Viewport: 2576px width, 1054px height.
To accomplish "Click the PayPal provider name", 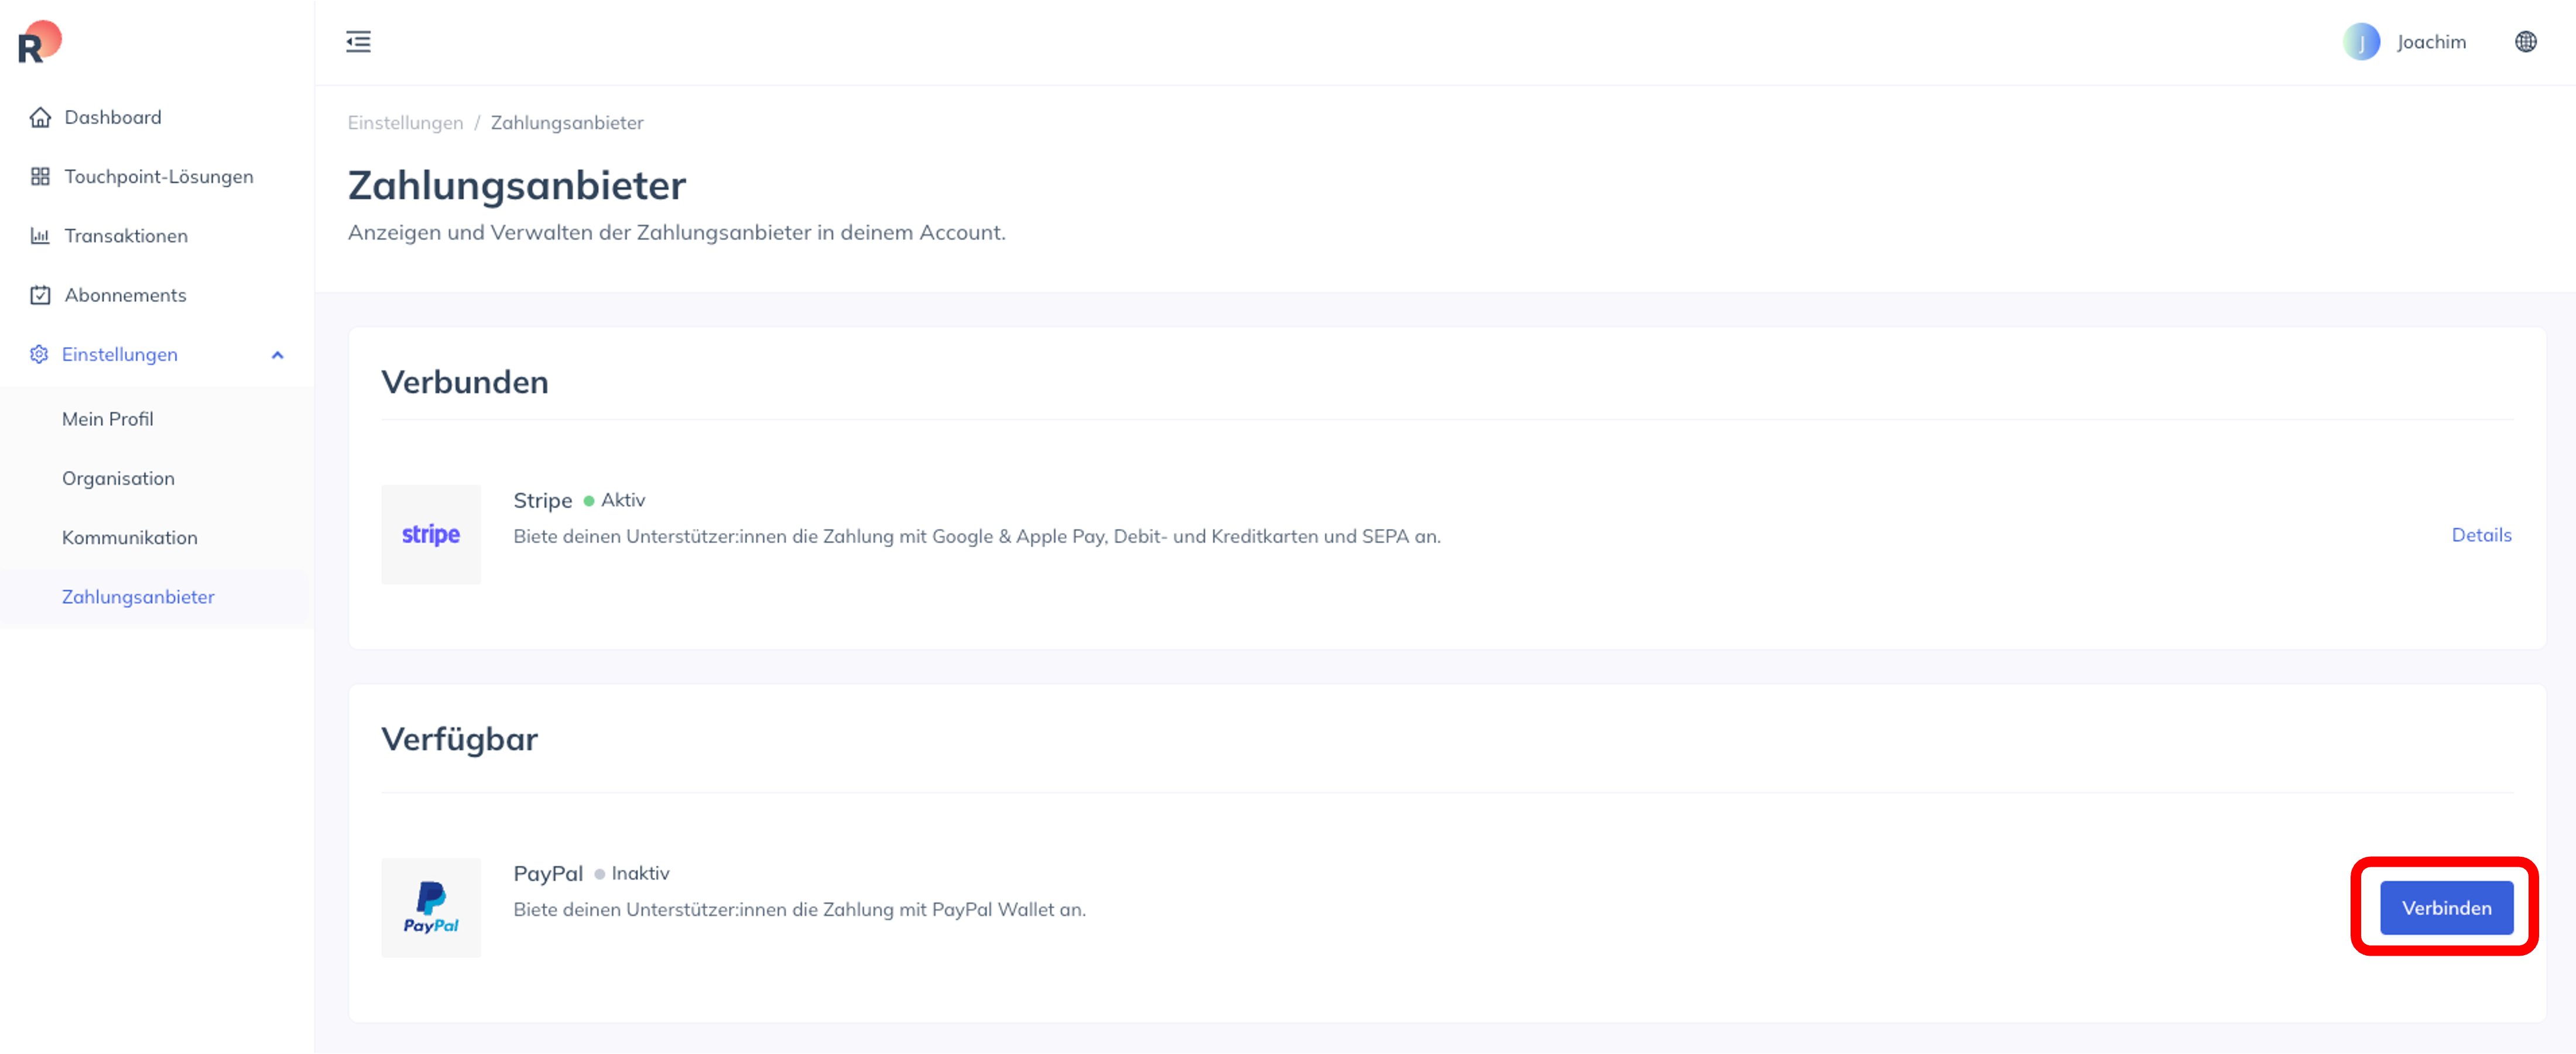I will click(x=548, y=873).
